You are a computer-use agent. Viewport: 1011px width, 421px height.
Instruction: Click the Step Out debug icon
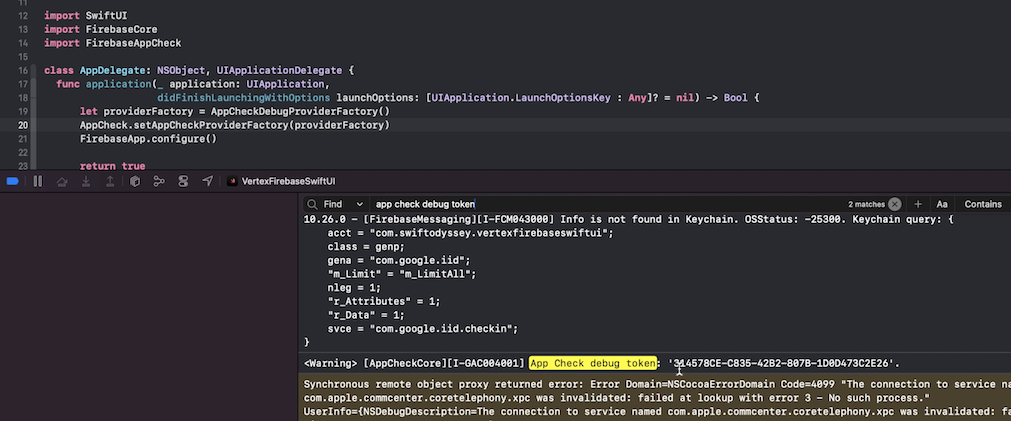coord(110,181)
